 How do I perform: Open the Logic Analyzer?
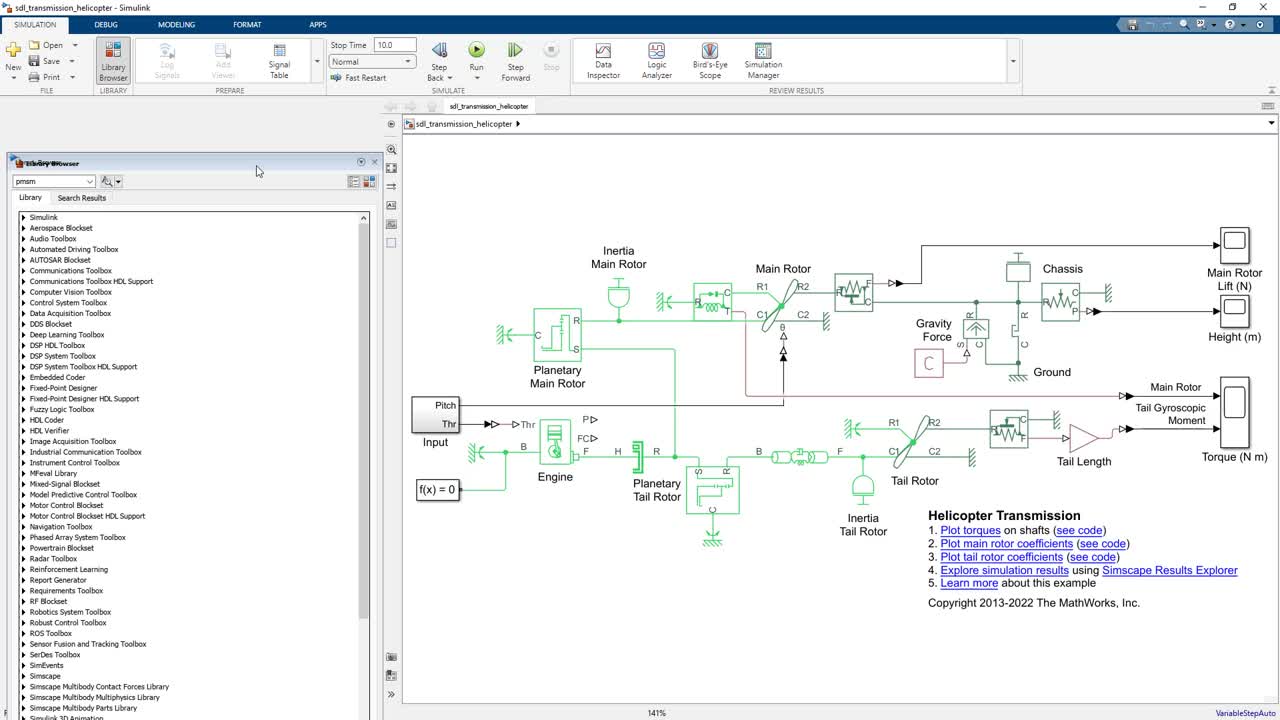tap(657, 60)
